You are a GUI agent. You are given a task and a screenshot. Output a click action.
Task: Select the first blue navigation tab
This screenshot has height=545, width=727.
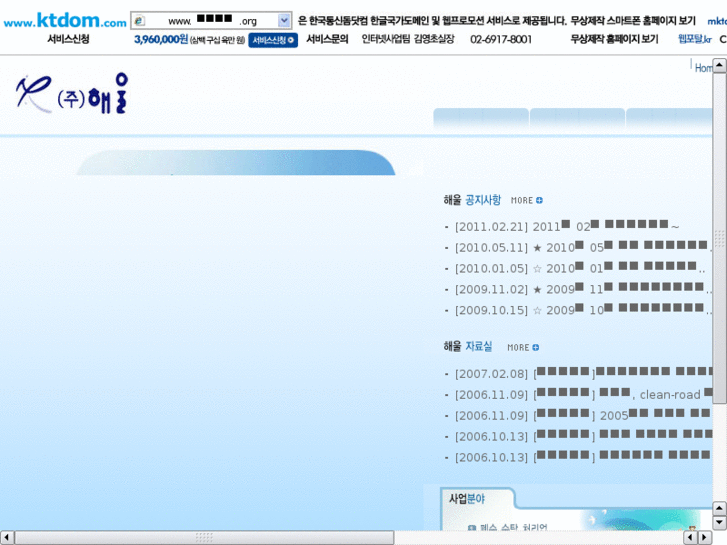(481, 118)
